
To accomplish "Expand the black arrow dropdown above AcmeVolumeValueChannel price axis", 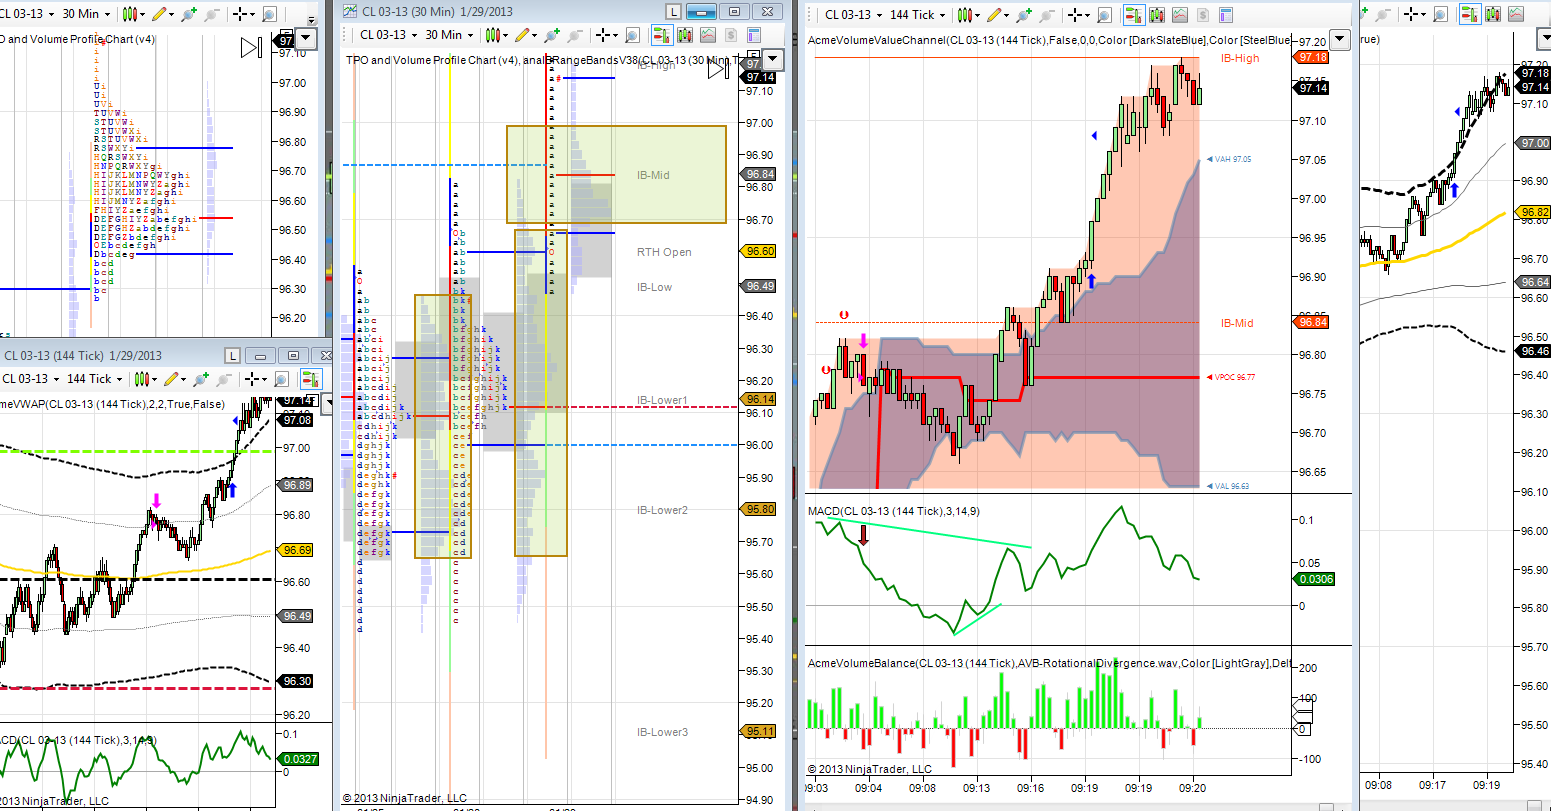I will (x=1340, y=39).
